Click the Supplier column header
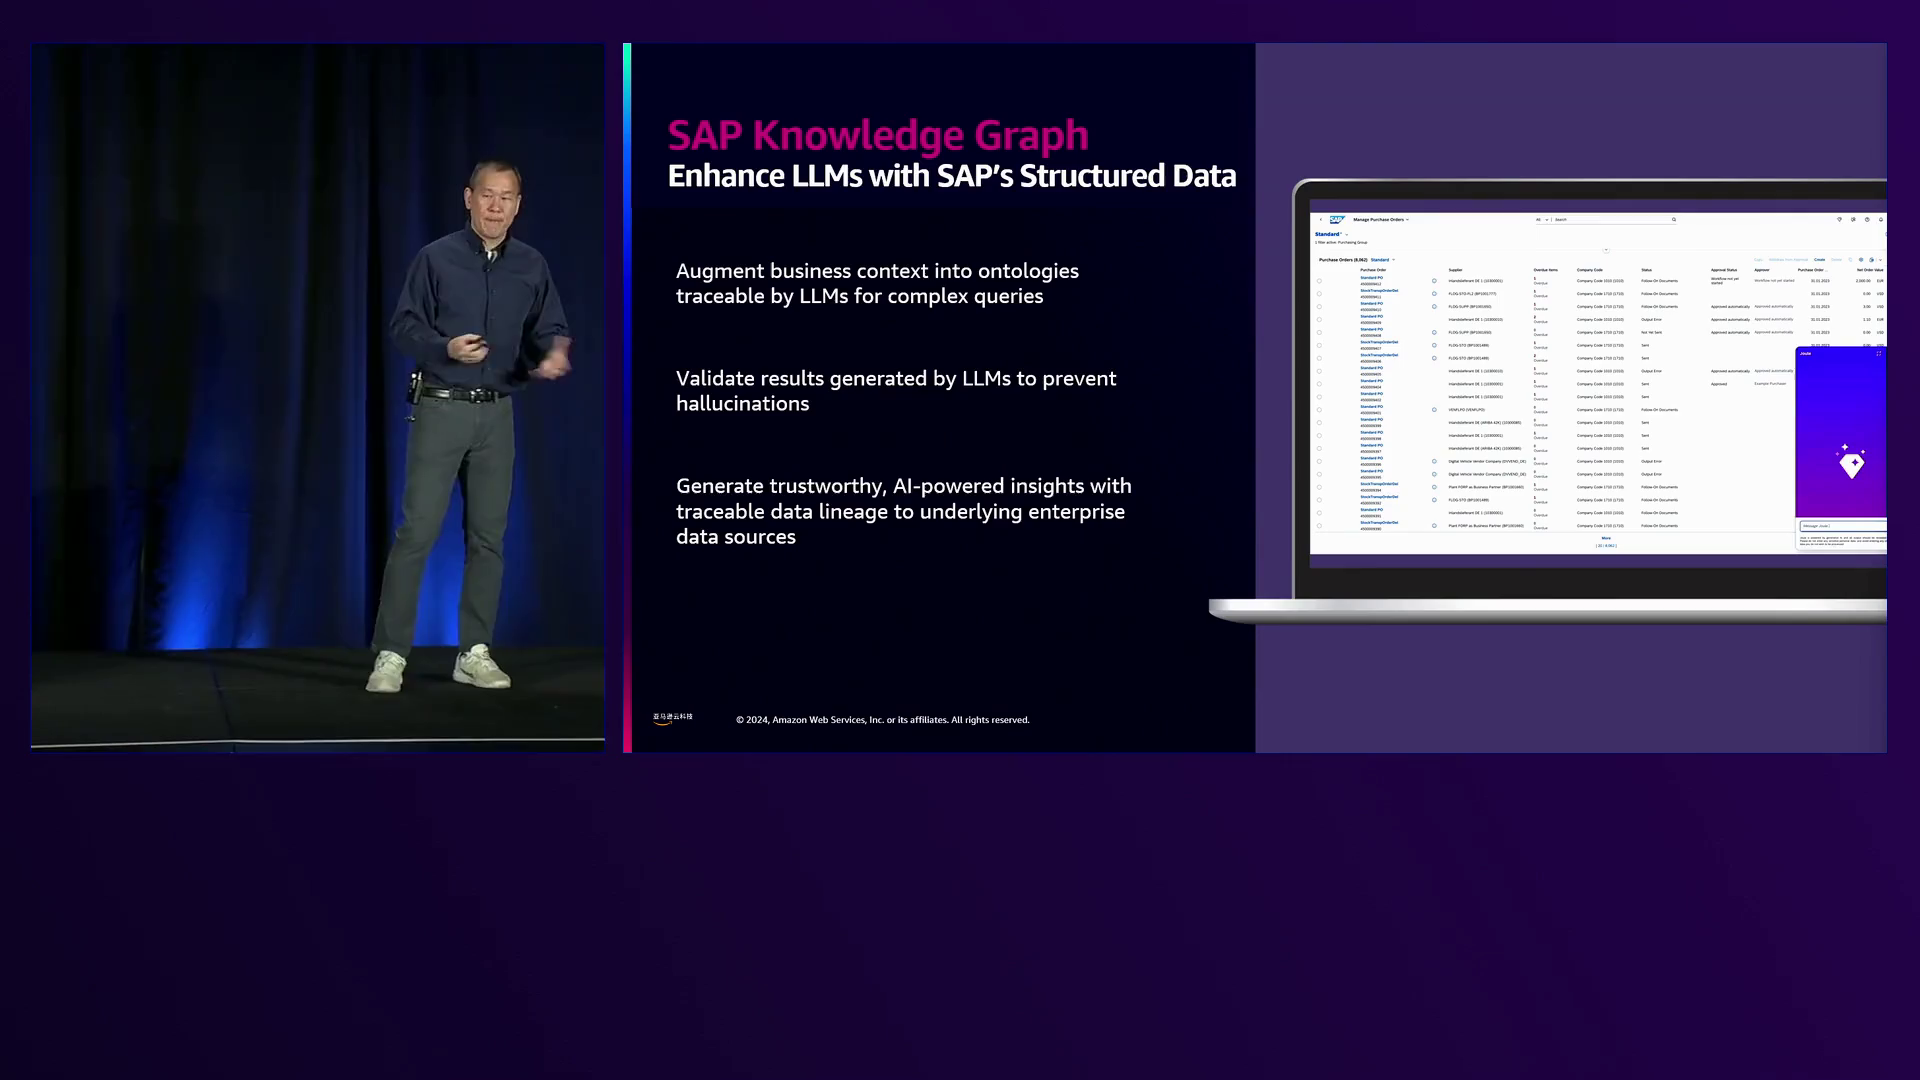 (x=1455, y=270)
